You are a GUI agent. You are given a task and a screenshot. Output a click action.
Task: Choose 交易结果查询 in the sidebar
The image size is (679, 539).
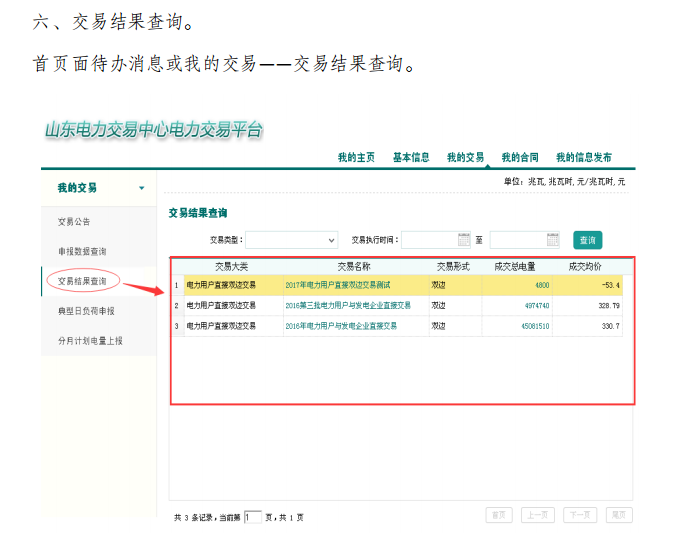(82, 281)
